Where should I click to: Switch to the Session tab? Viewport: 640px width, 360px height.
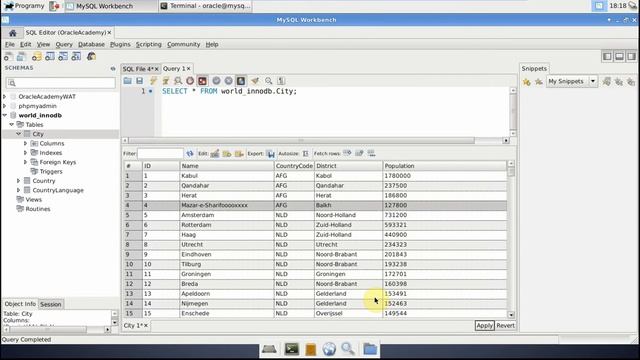pos(51,304)
